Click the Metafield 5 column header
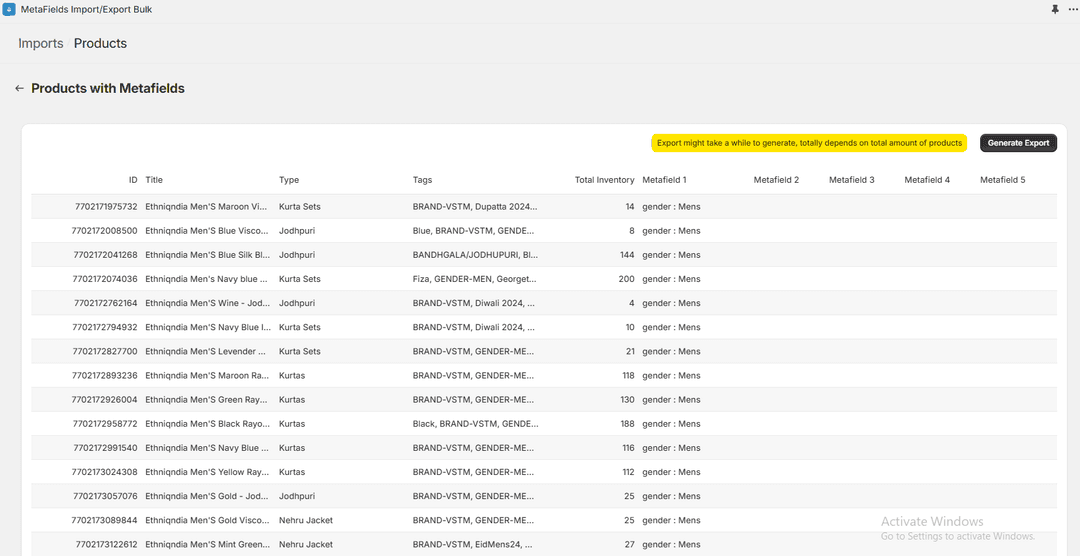Viewport: 1080px width, 556px height. [1003, 180]
